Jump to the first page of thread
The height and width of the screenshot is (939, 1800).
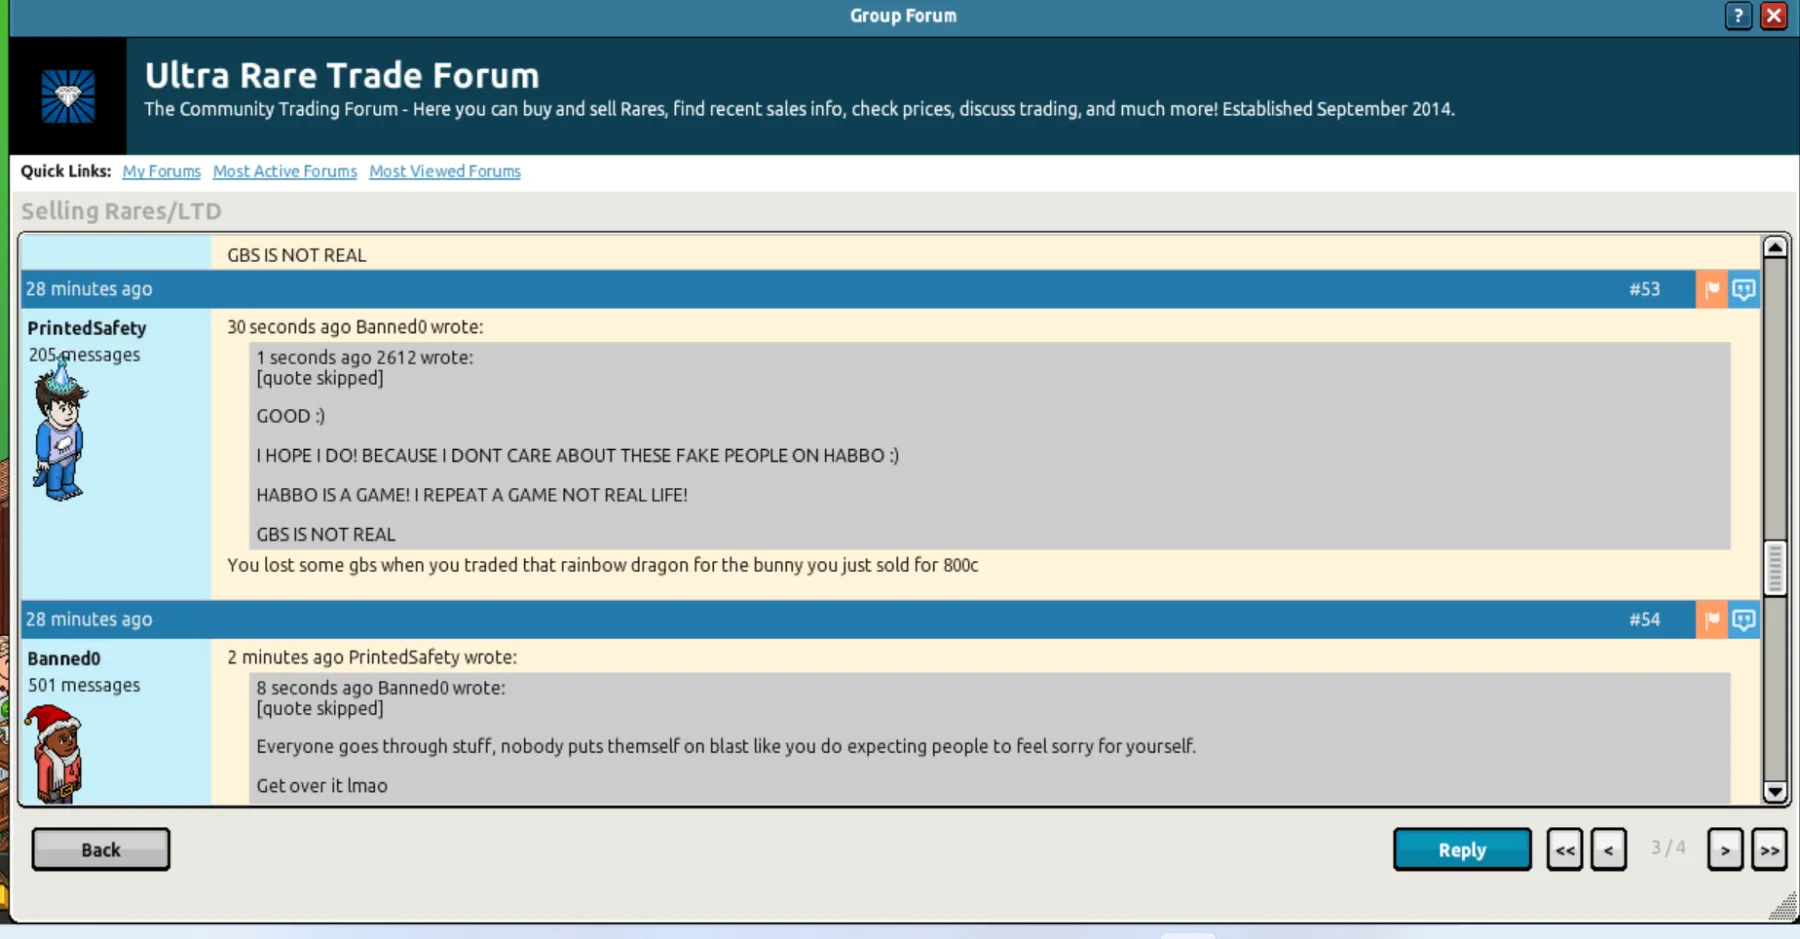[1564, 850]
